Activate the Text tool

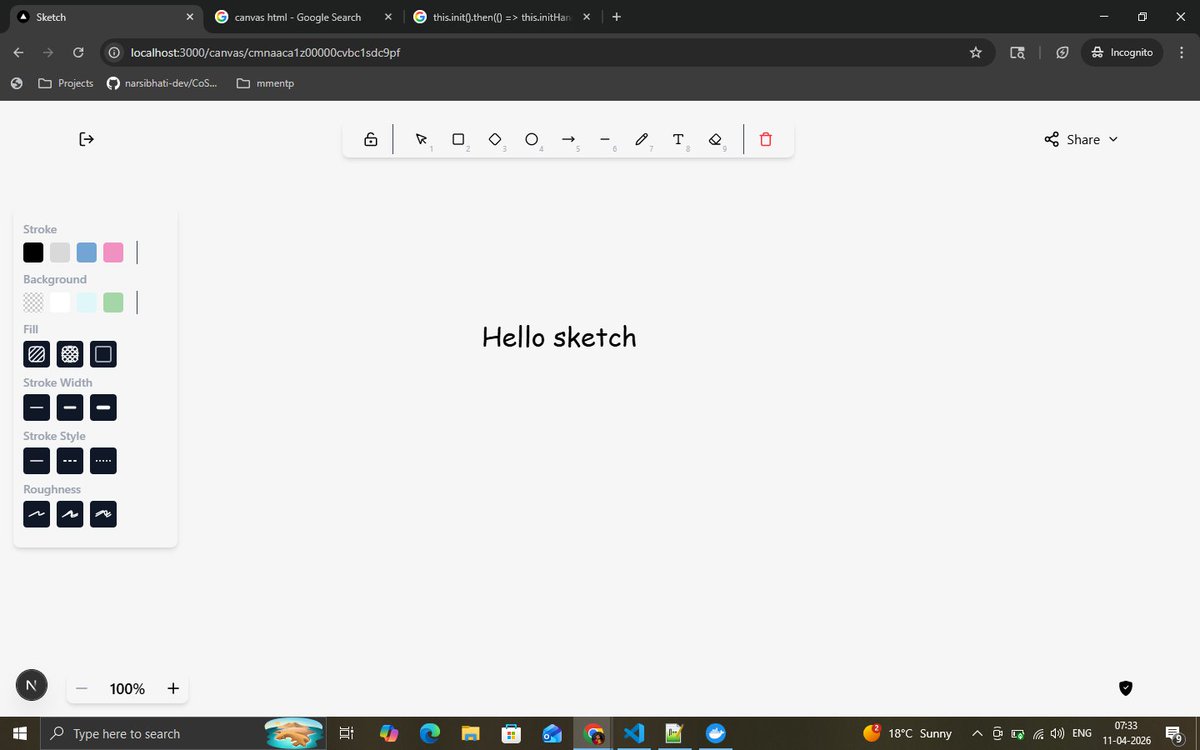coord(678,139)
